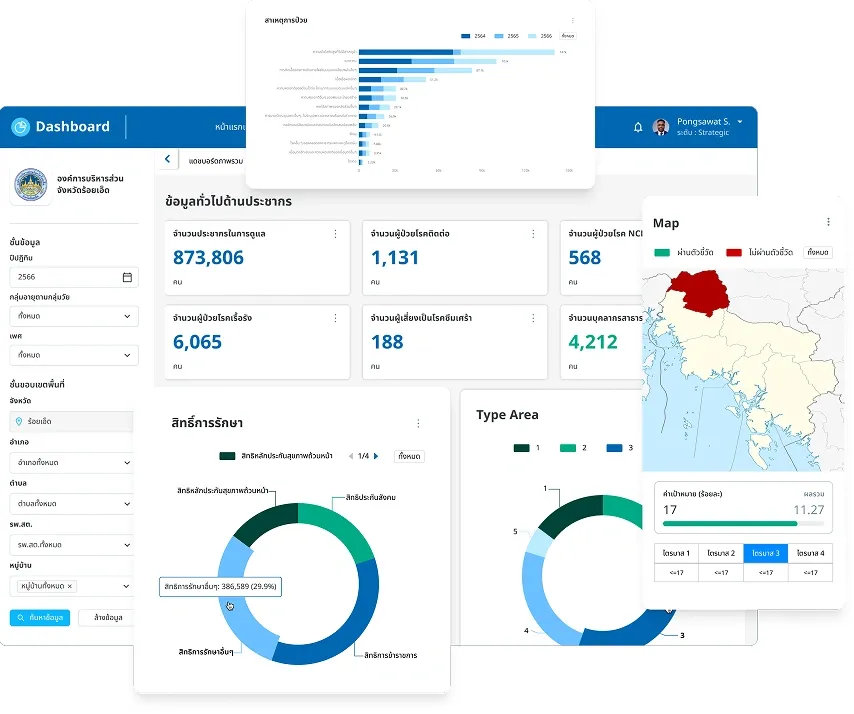Click the back arrow button
The height and width of the screenshot is (714, 854).
[167, 159]
